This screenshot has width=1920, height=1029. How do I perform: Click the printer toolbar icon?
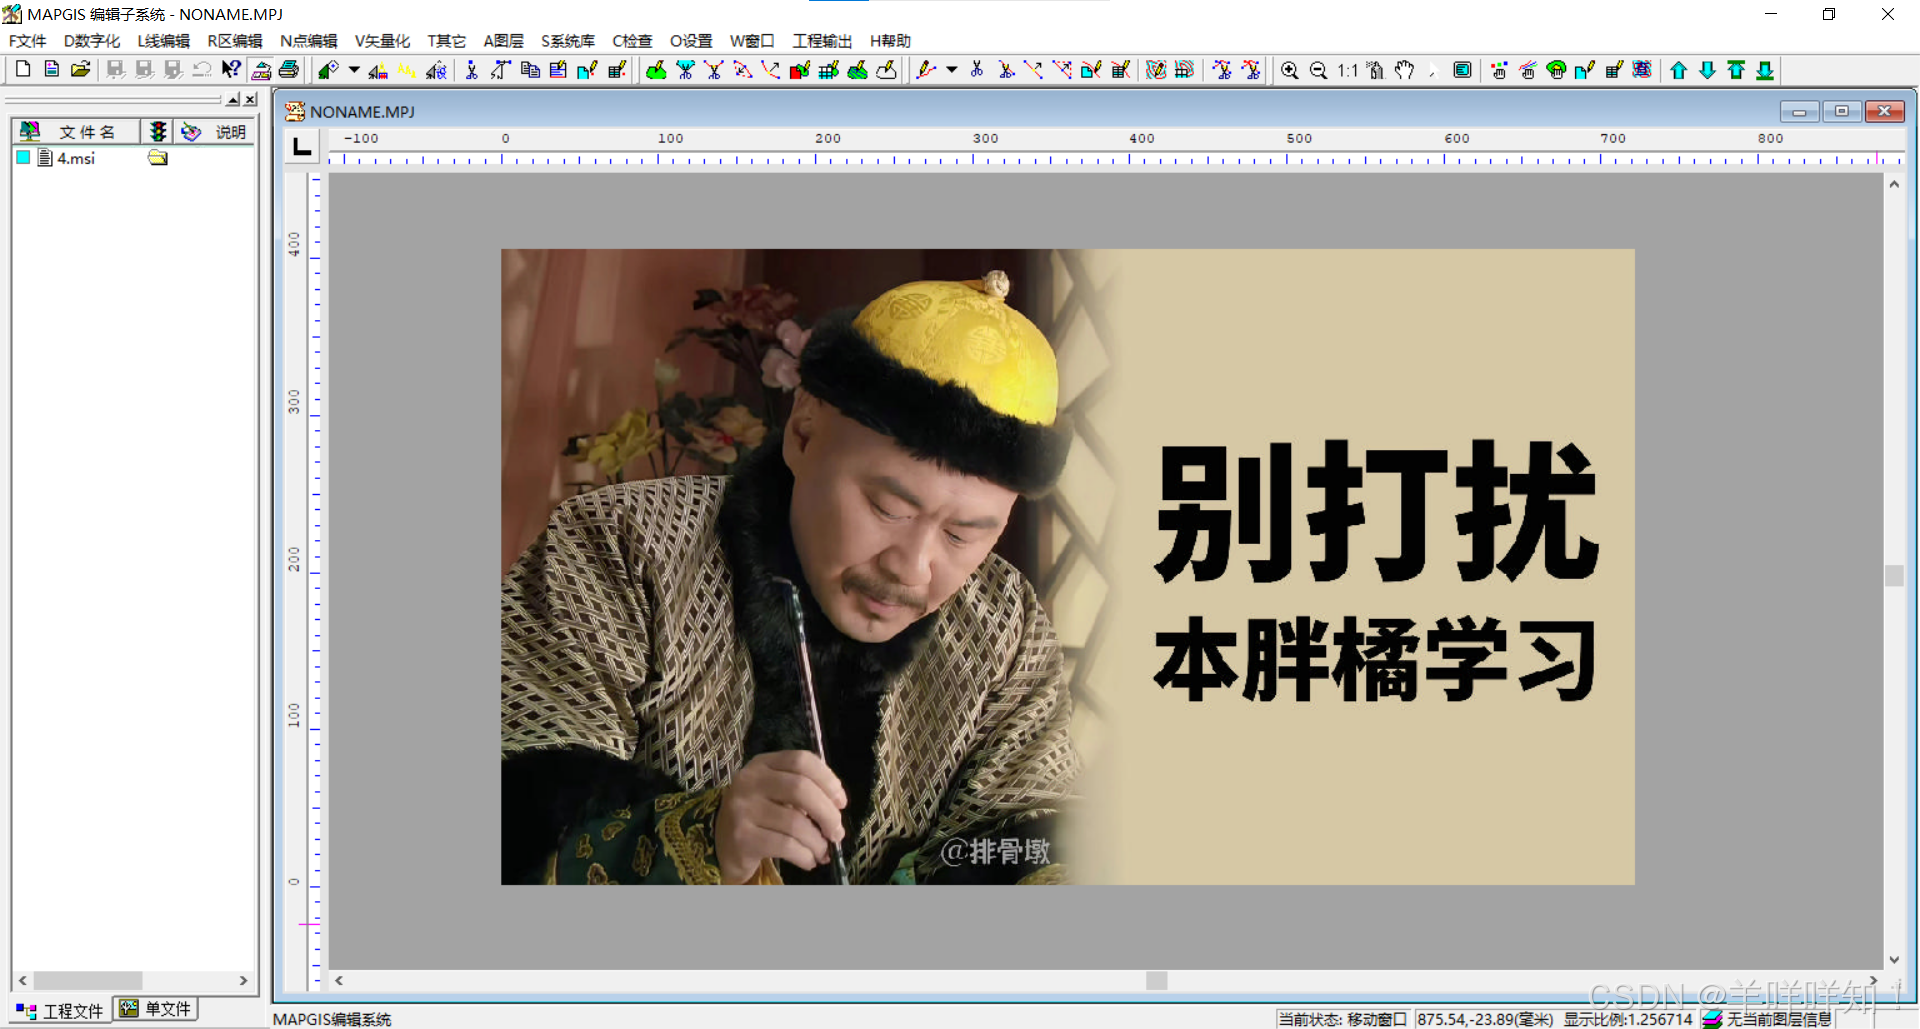pyautogui.click(x=289, y=69)
